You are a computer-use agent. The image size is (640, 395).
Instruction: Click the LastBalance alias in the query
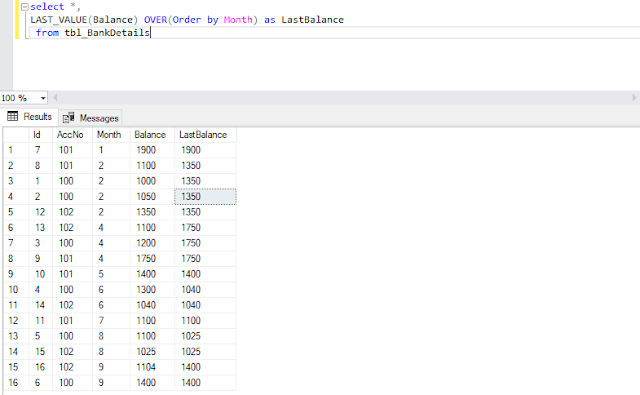(x=313, y=20)
